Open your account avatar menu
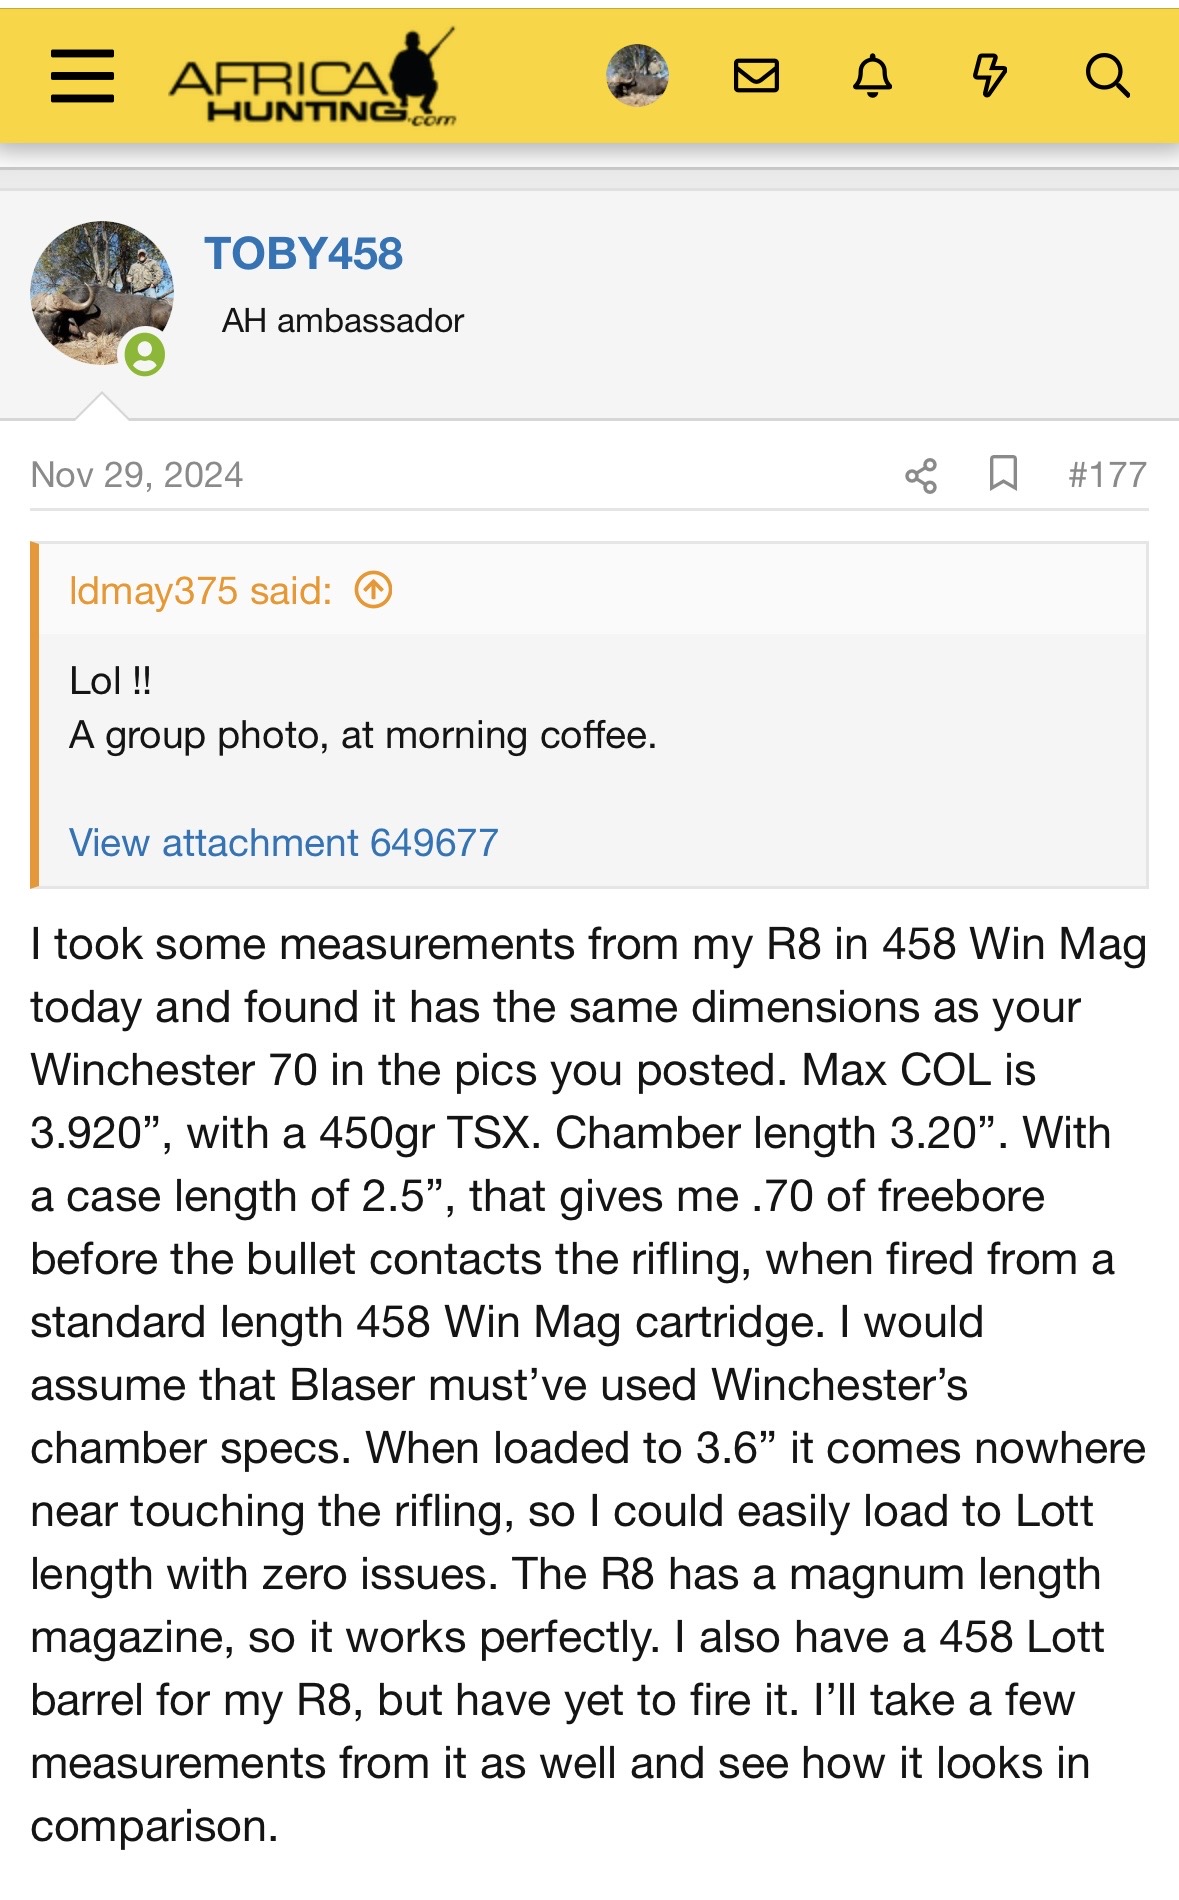 tap(637, 75)
